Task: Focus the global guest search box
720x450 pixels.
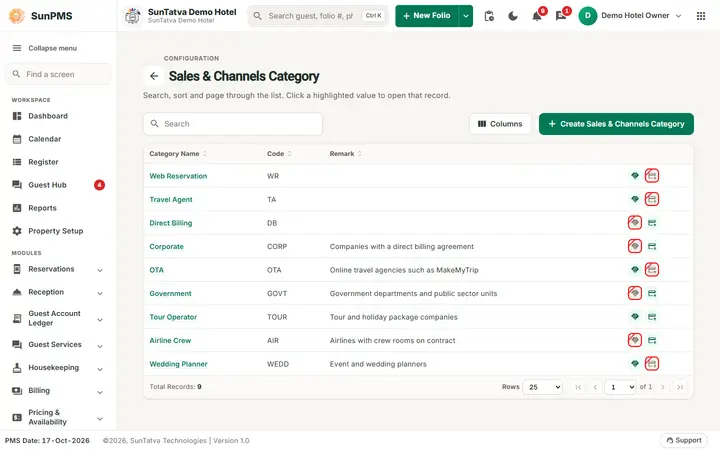Action: [x=318, y=16]
